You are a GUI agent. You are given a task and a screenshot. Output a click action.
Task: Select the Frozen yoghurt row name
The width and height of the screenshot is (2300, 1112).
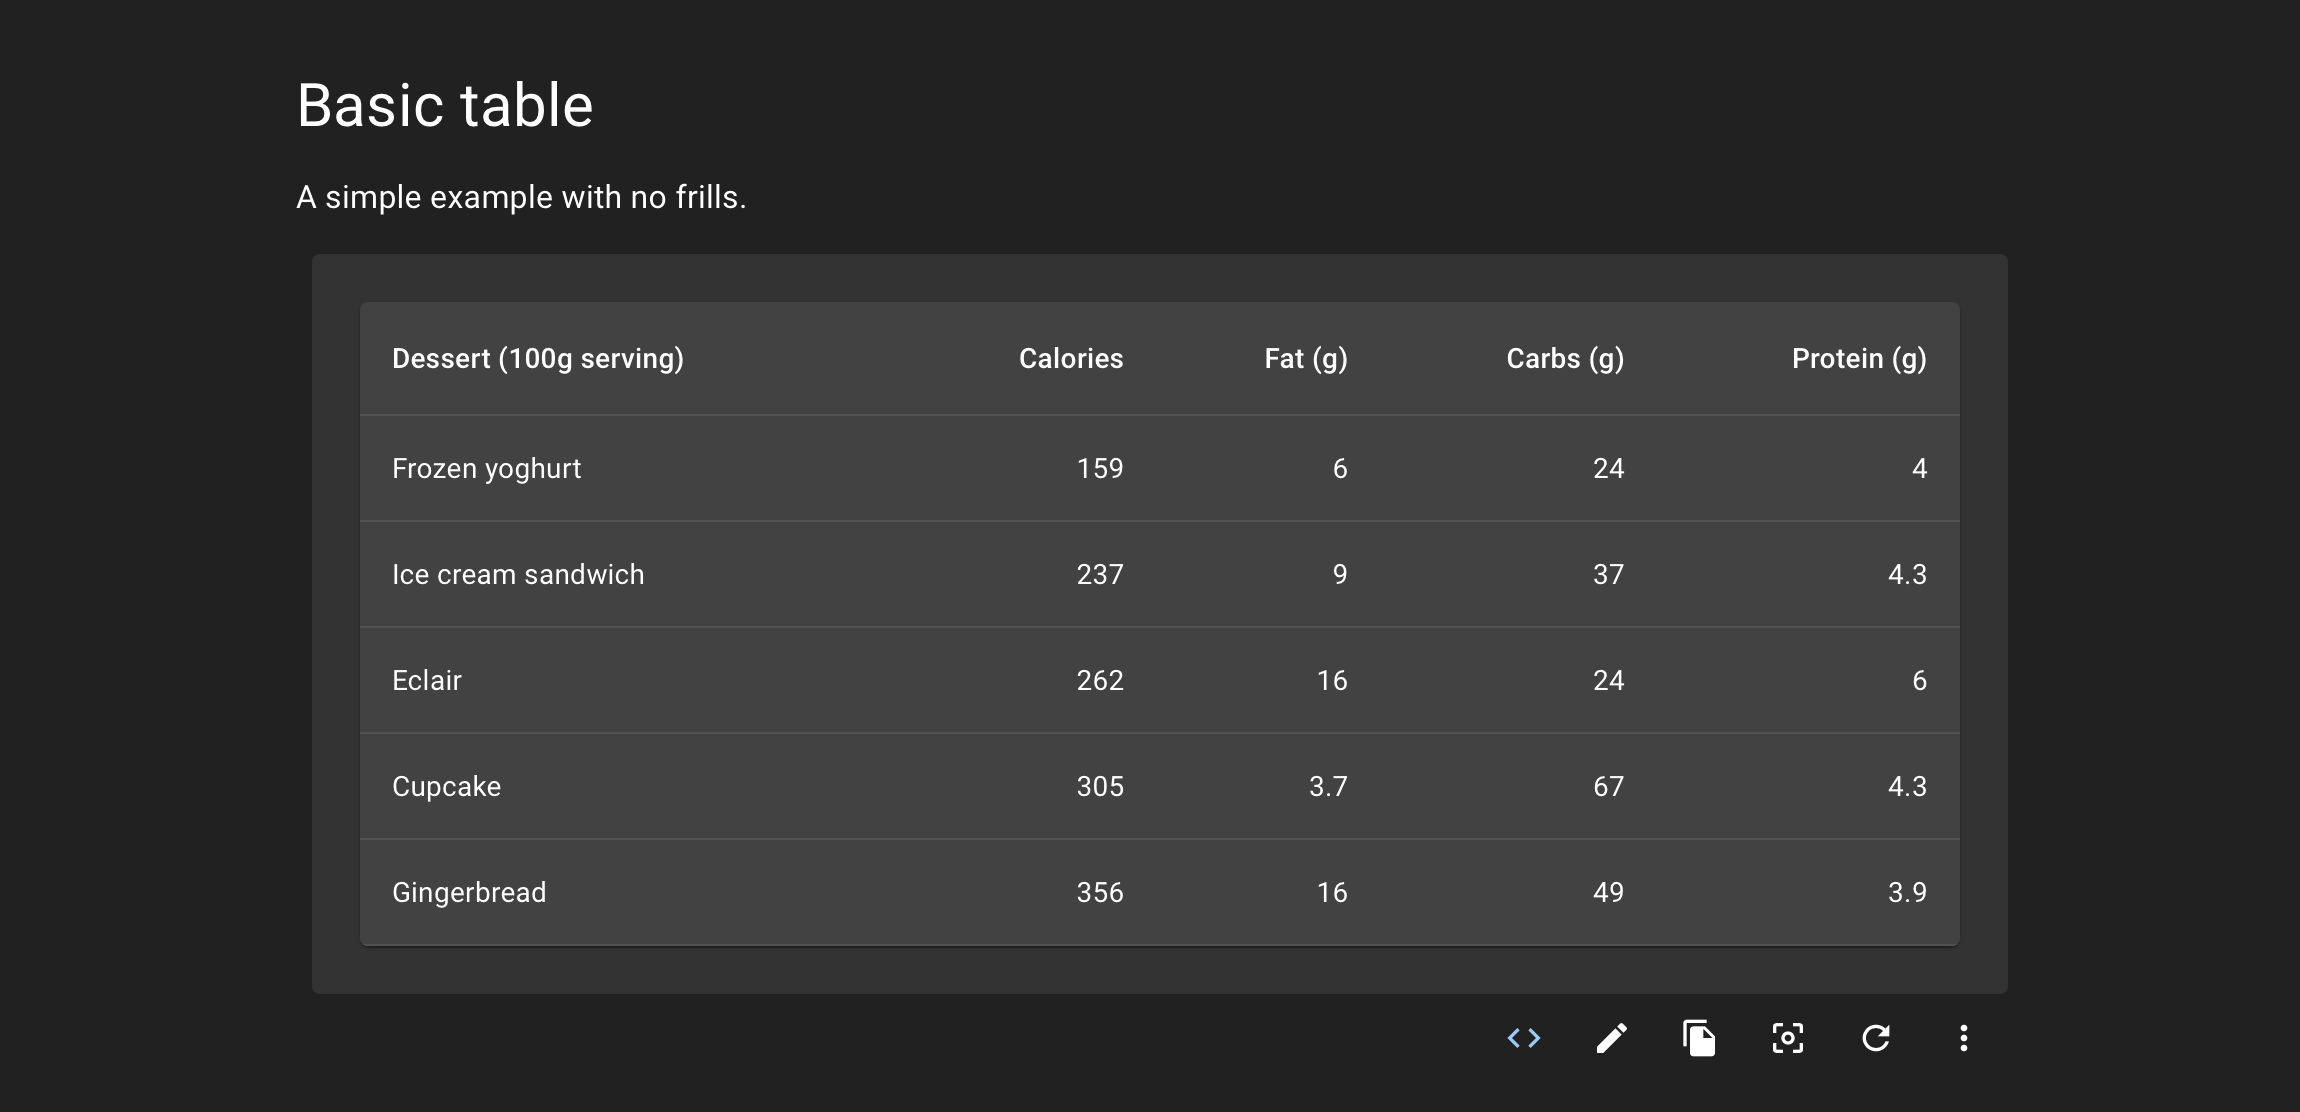(x=486, y=469)
